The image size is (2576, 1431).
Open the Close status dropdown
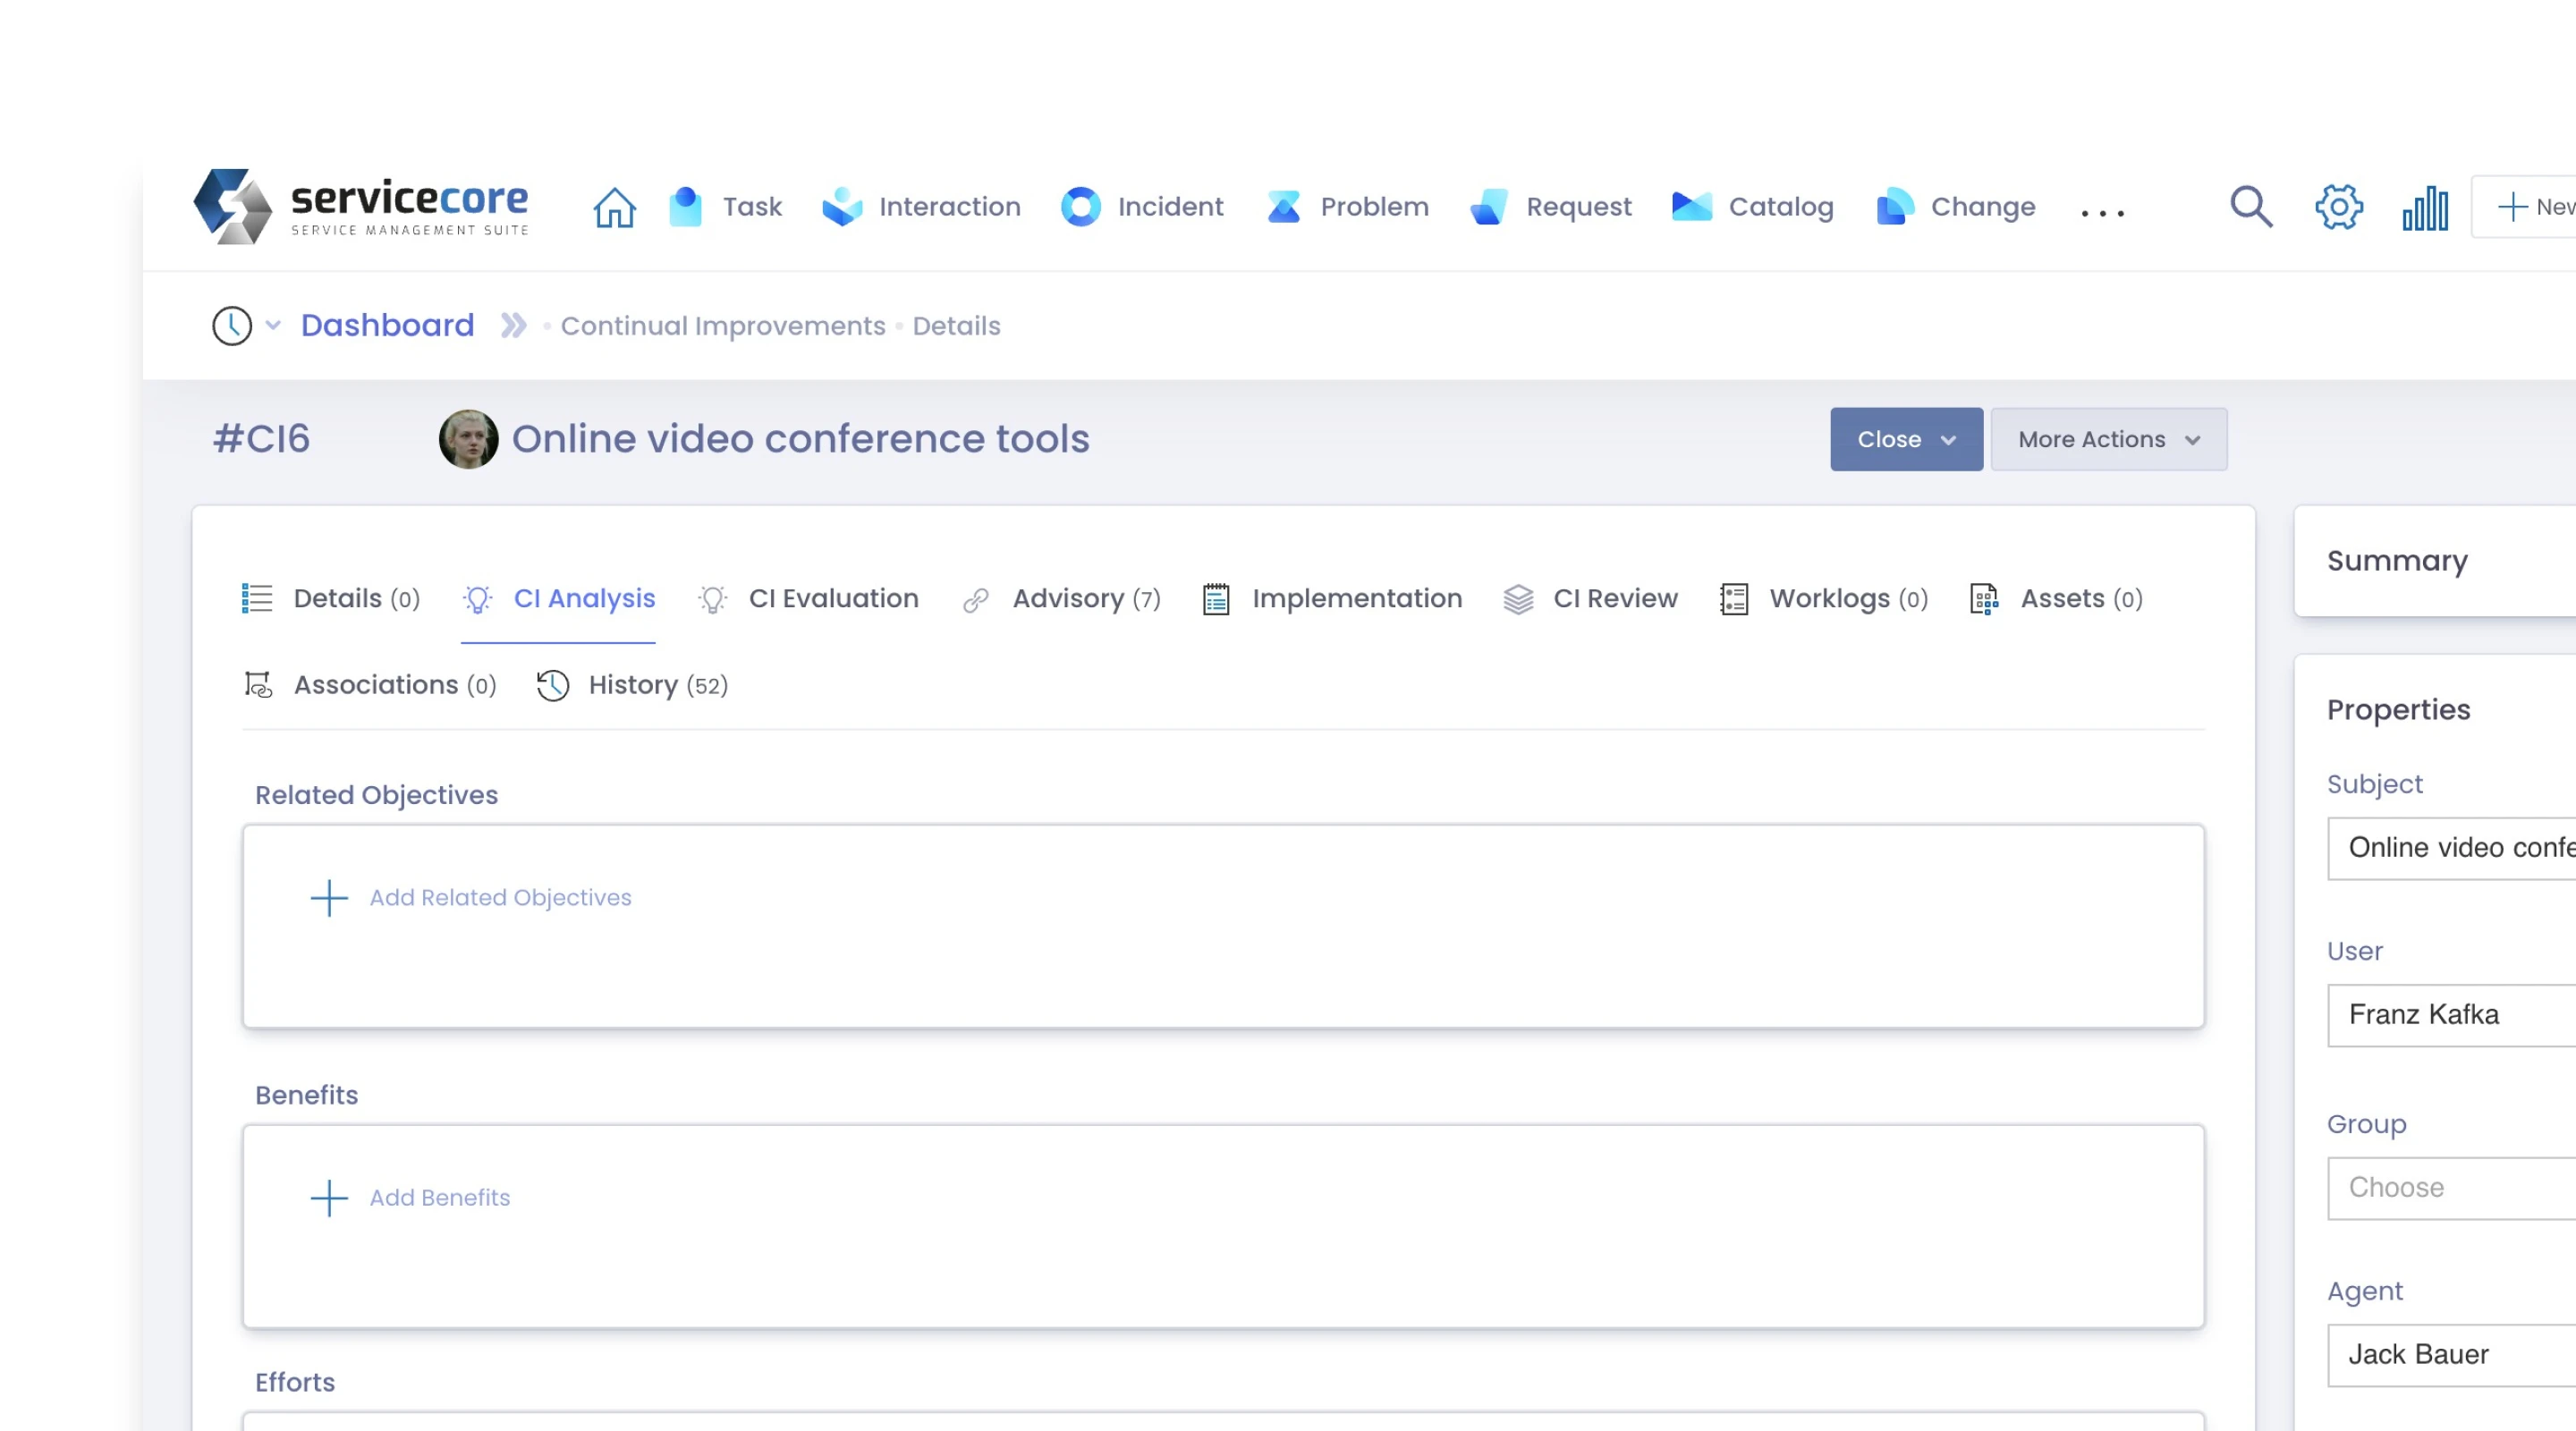1906,439
